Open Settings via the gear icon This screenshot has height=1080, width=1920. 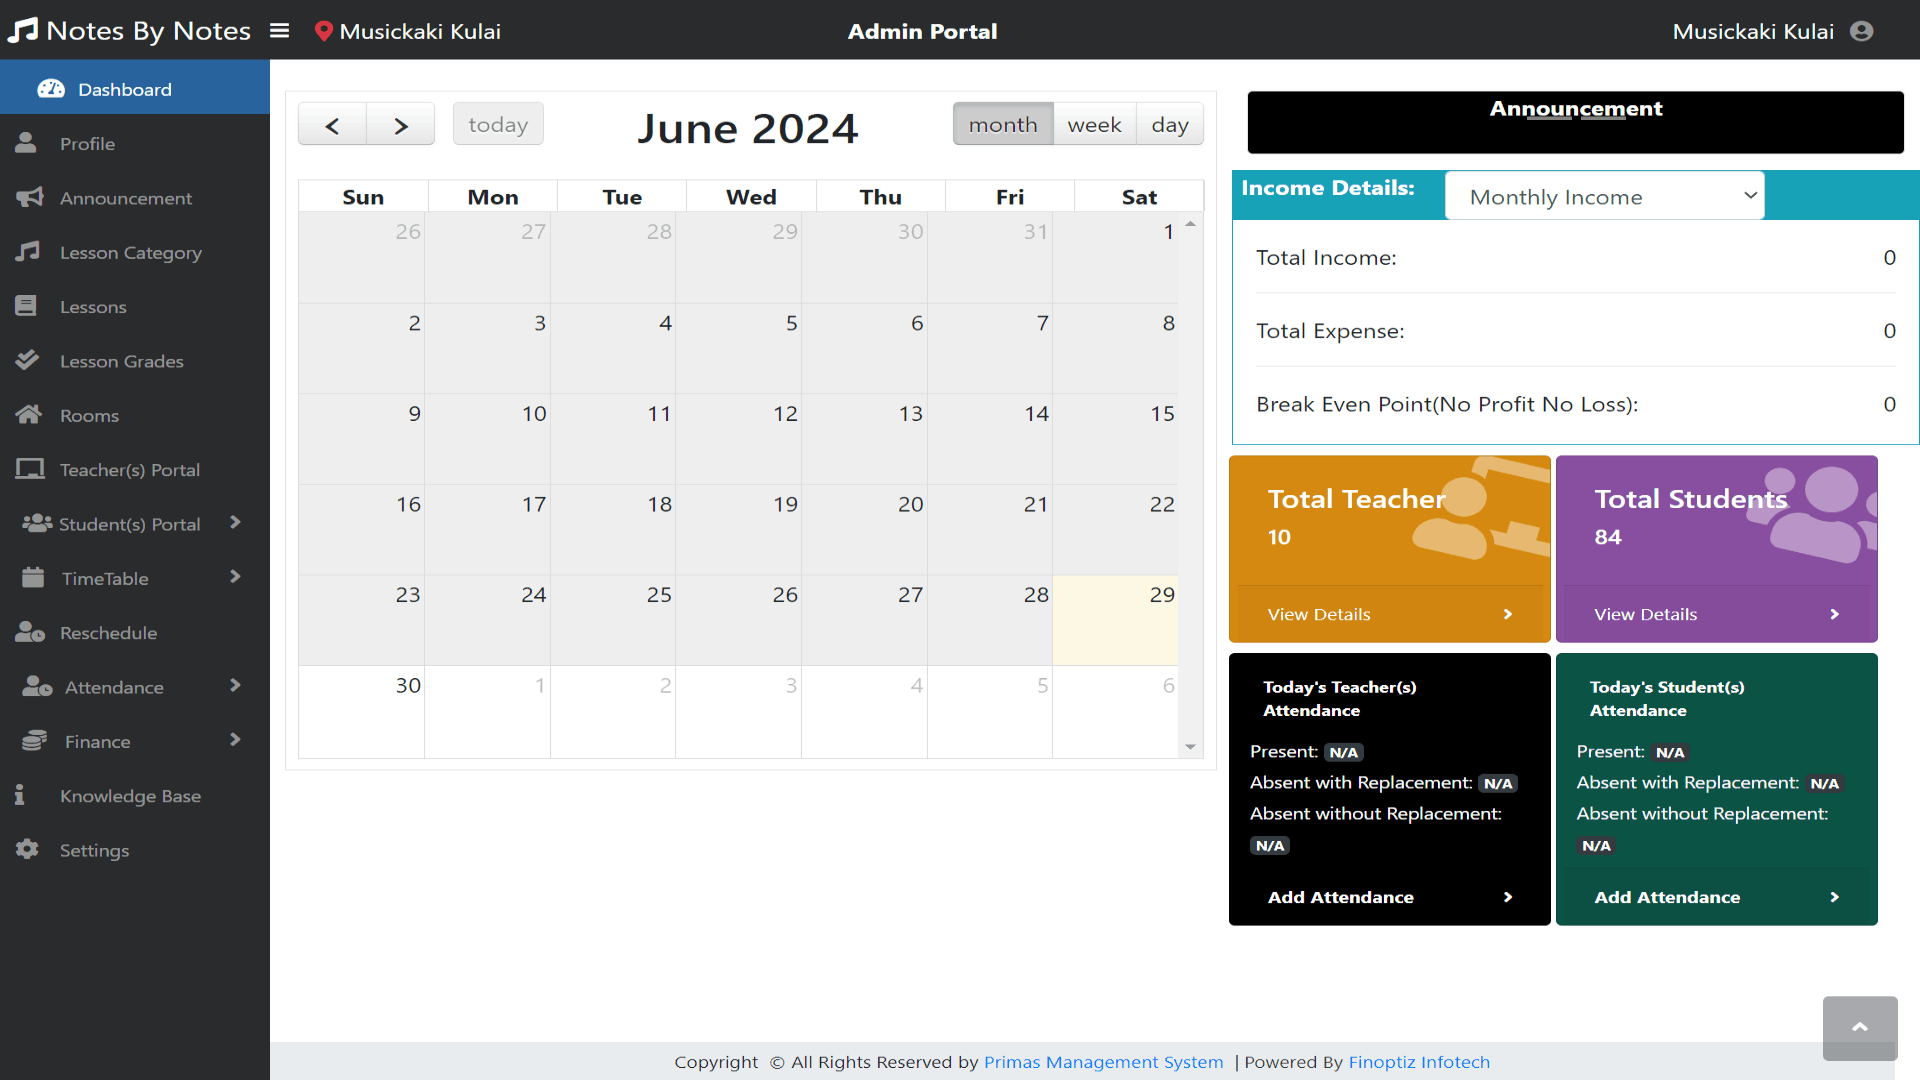point(28,849)
